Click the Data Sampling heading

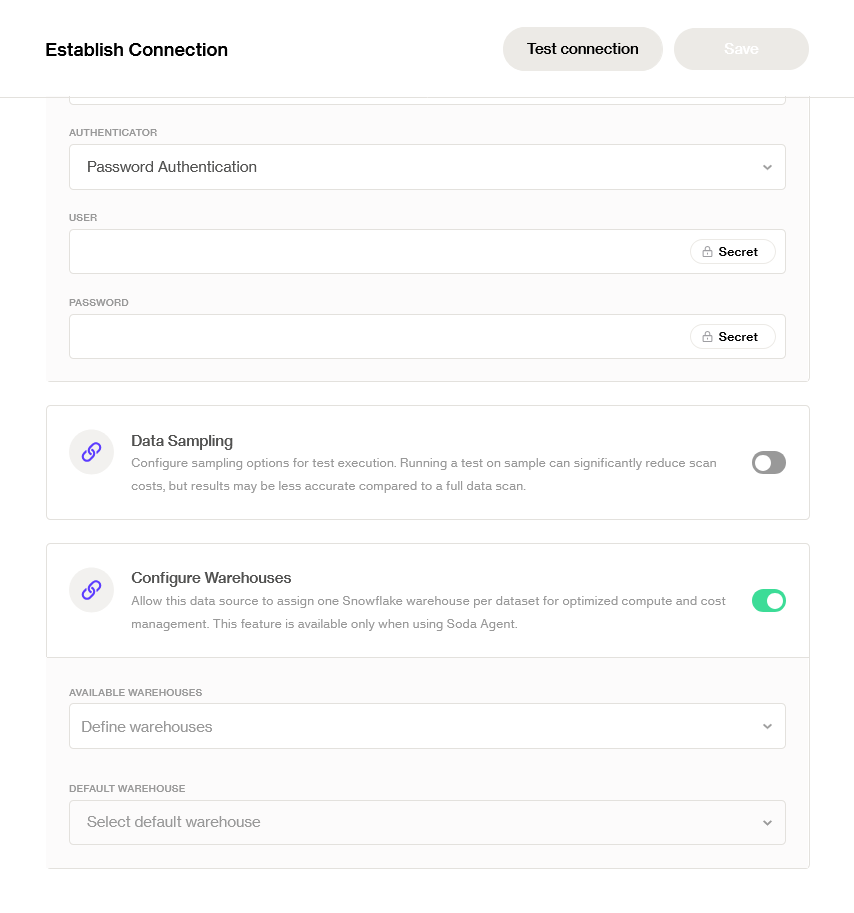click(182, 440)
